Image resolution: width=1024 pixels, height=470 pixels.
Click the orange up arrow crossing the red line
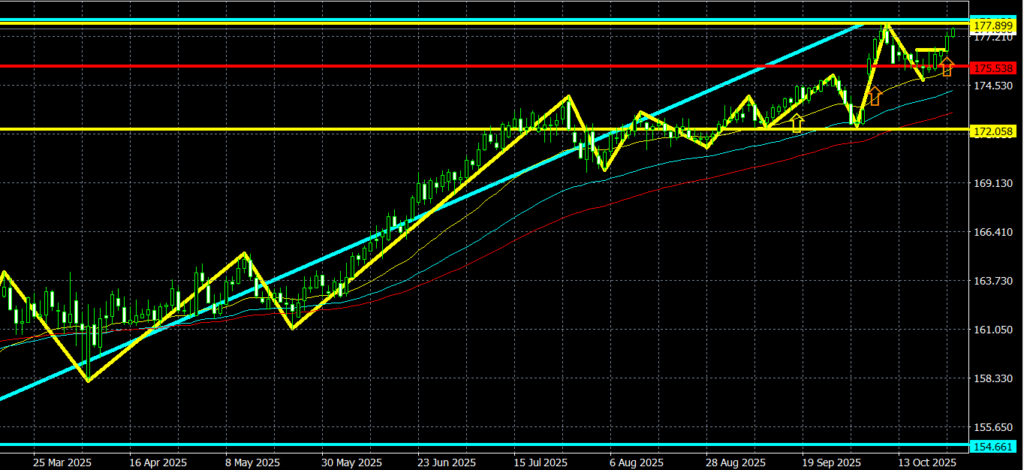pyautogui.click(x=946, y=67)
